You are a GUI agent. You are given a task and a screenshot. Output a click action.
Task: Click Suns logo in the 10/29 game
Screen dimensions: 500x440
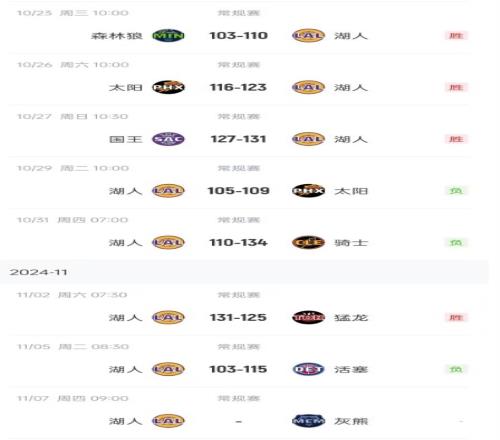pyautogui.click(x=308, y=191)
